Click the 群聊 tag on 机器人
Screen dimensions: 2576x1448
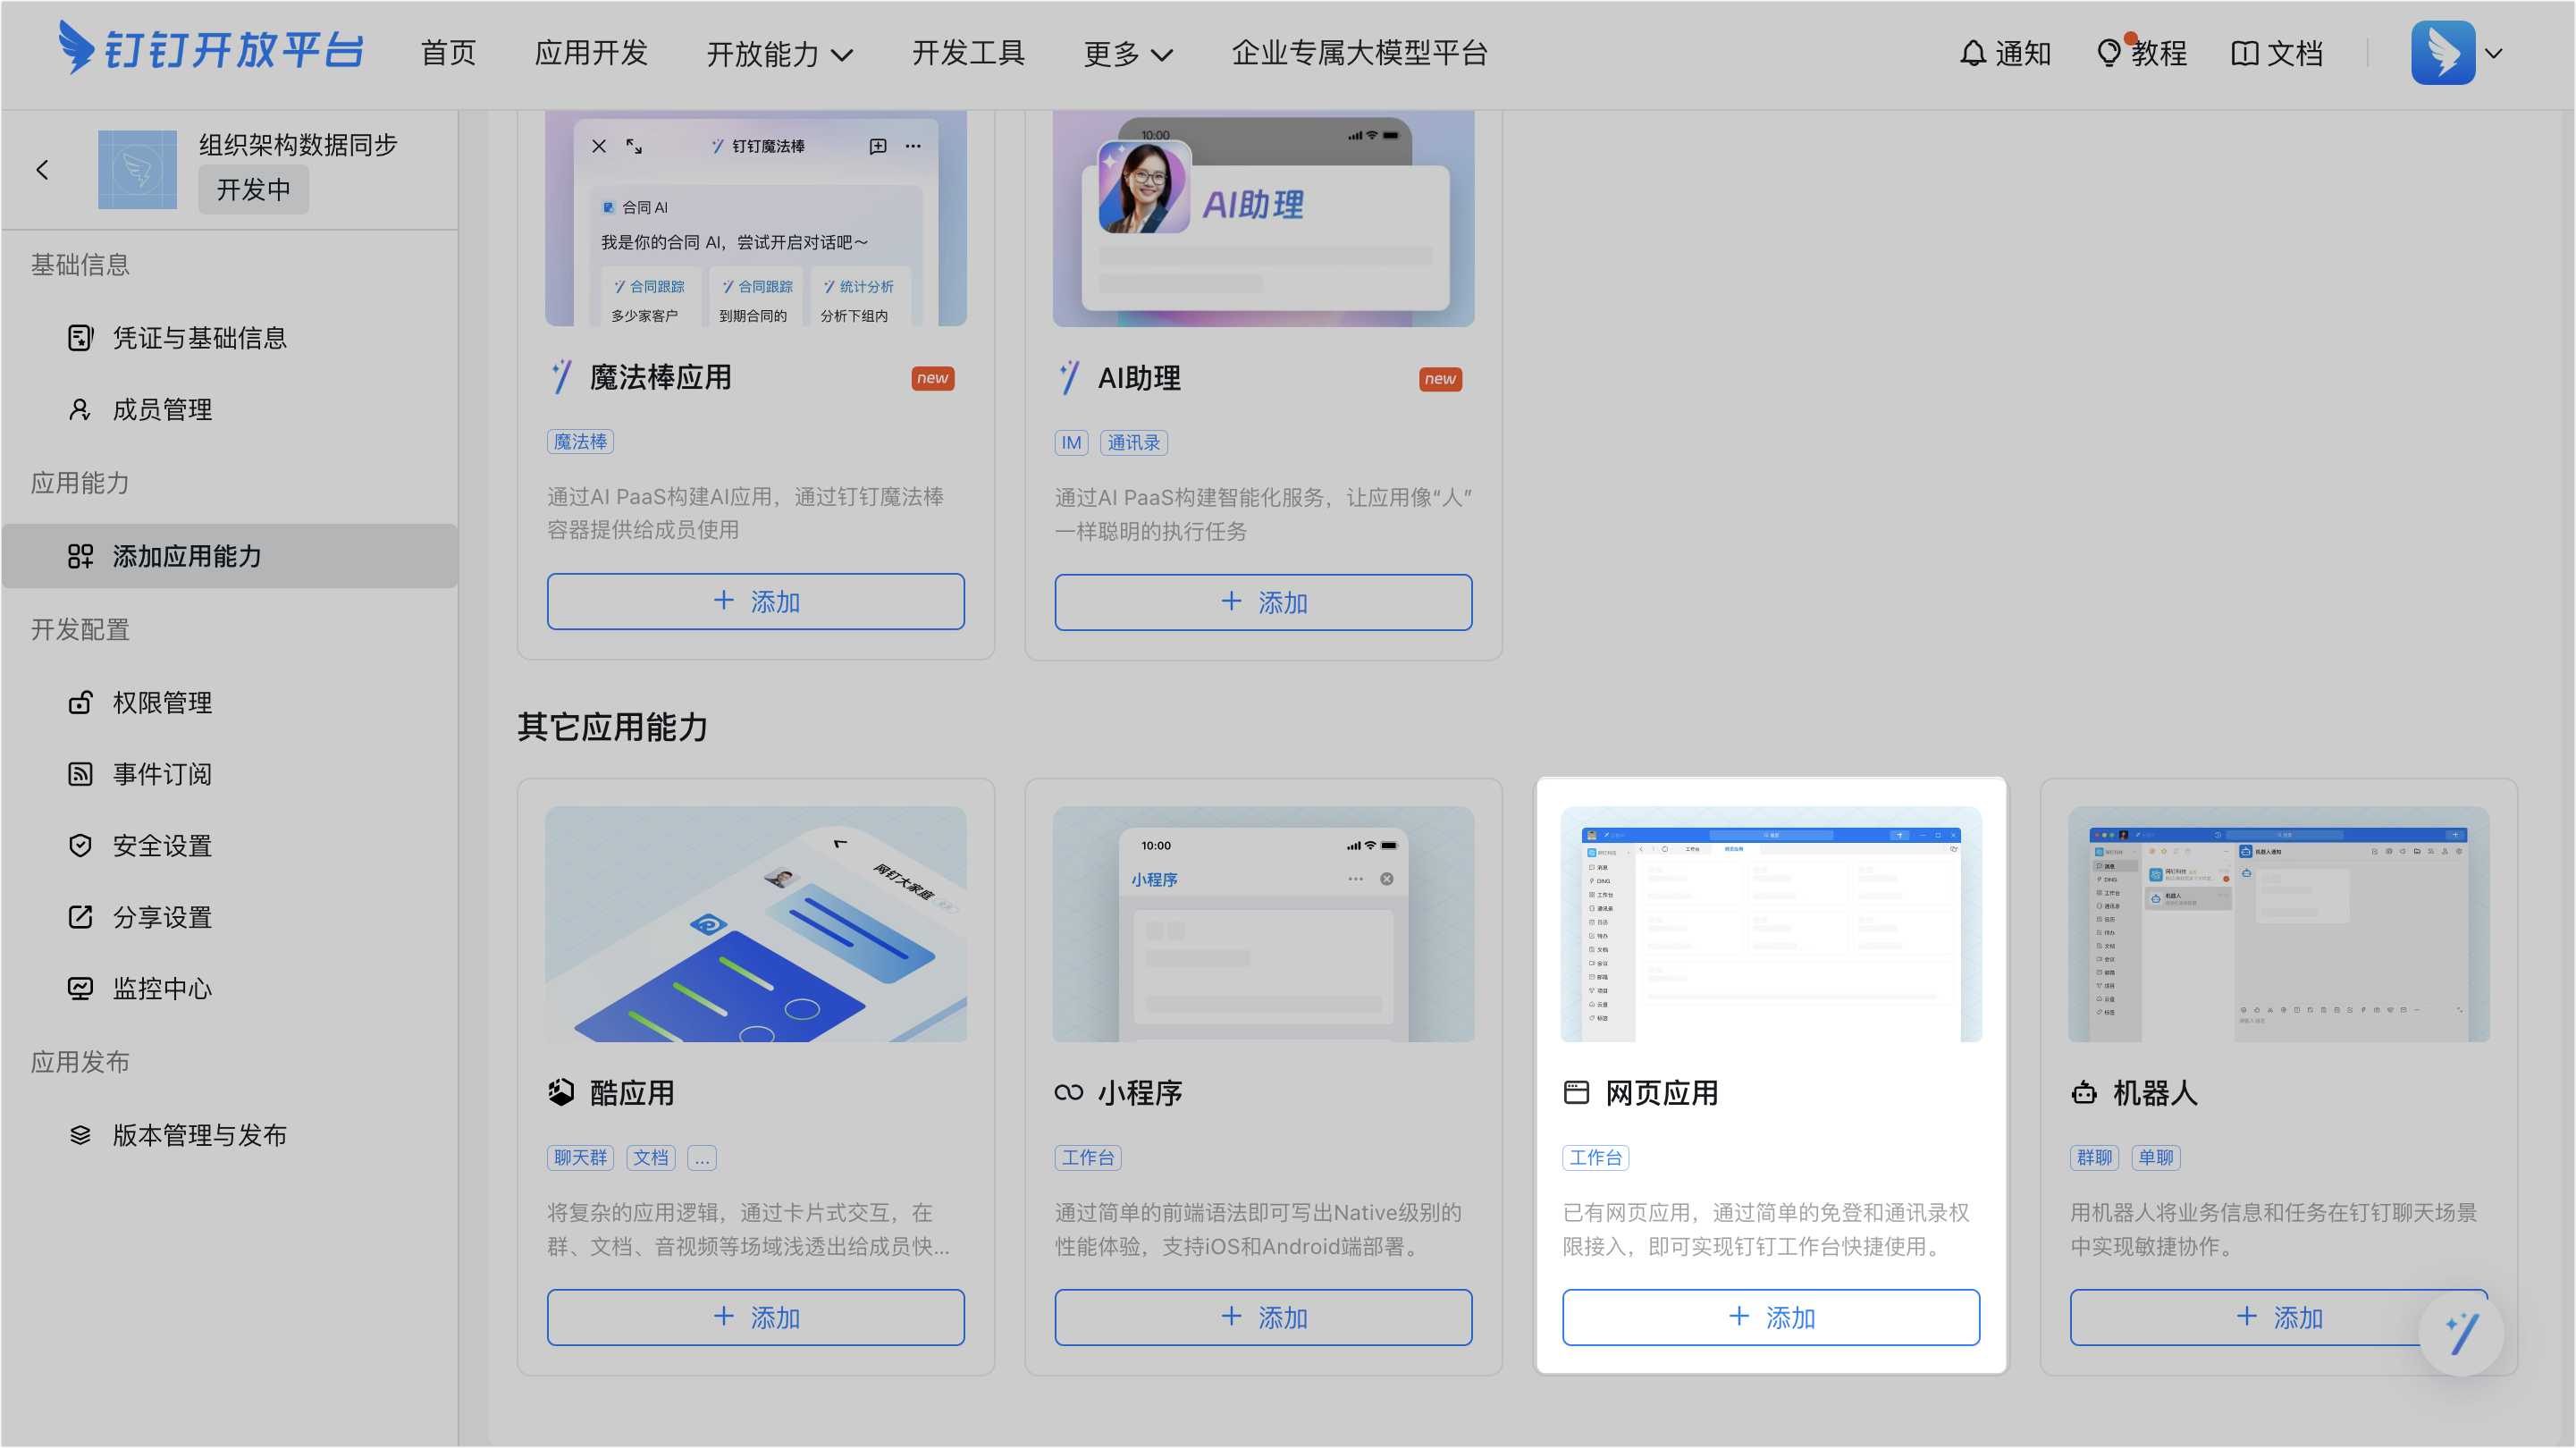coord(2094,1157)
